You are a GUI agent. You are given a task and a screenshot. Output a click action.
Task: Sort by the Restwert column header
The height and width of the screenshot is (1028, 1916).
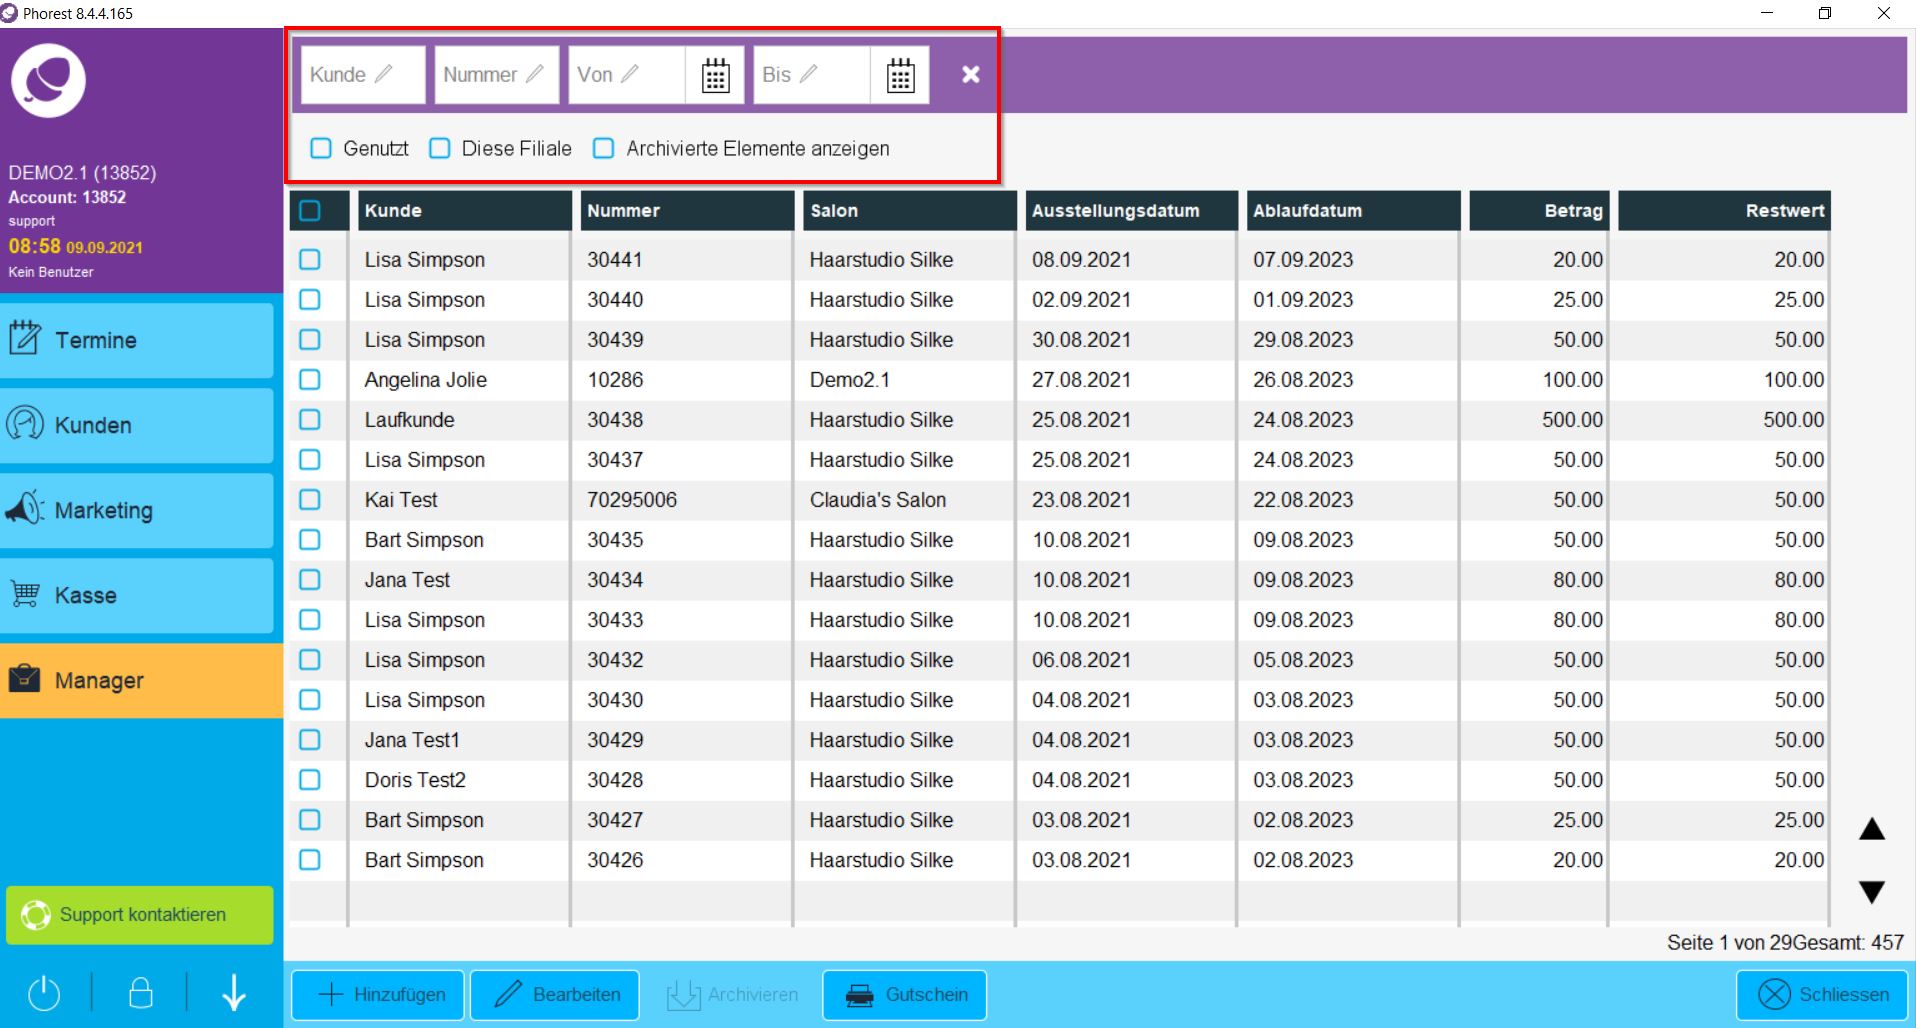tap(1724, 211)
